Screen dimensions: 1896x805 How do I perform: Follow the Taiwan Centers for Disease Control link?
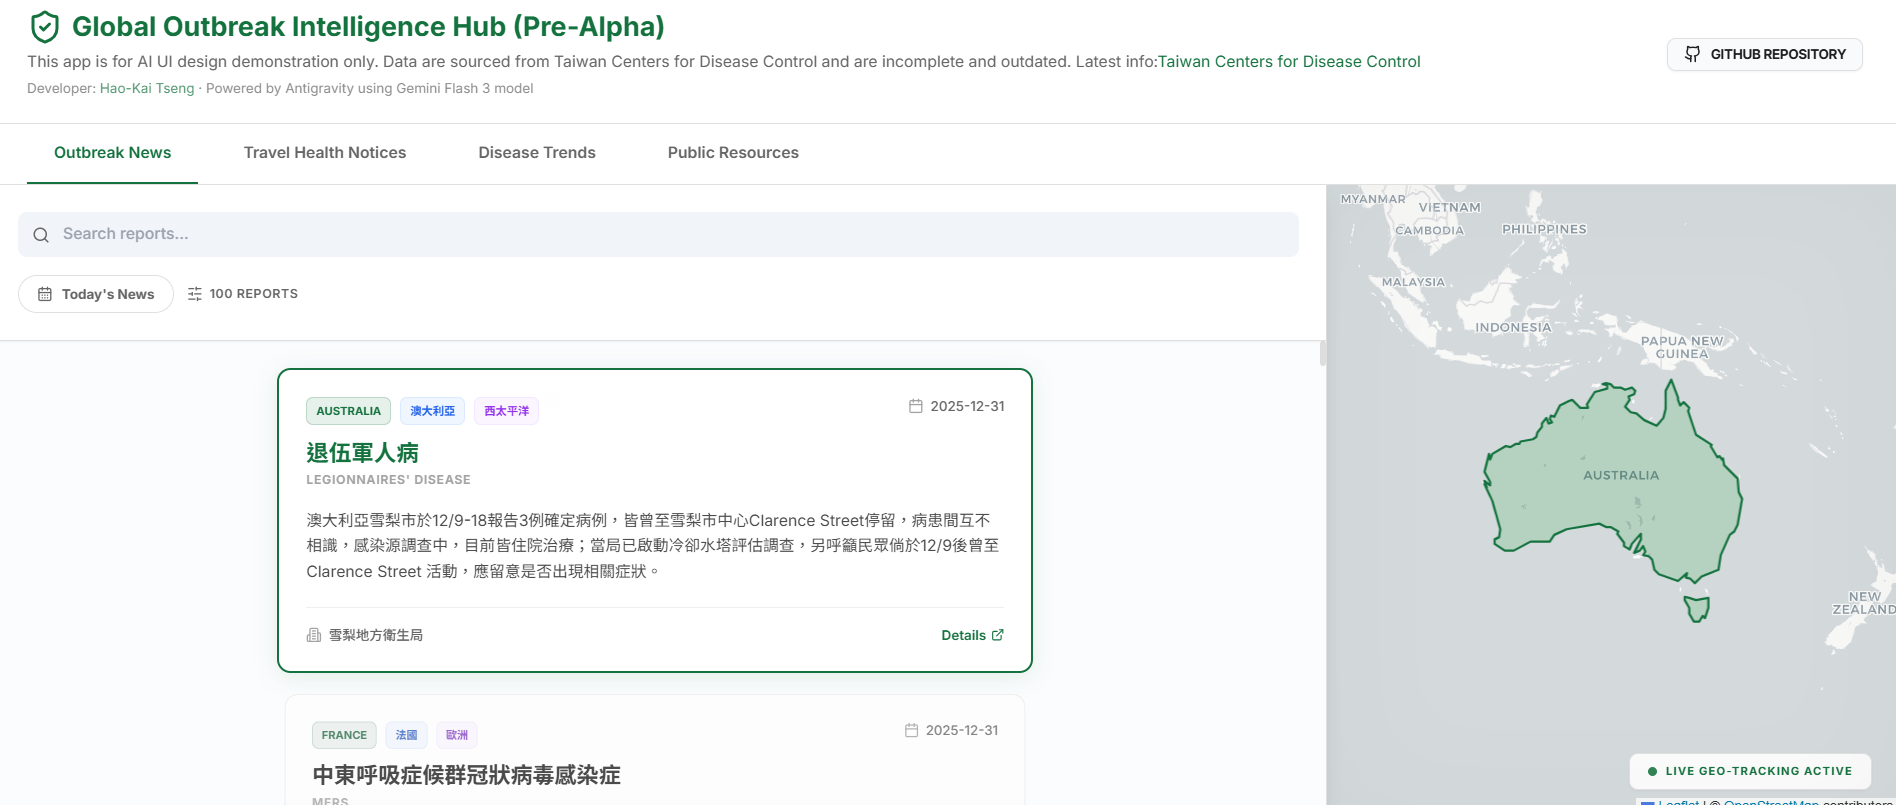coord(1288,62)
